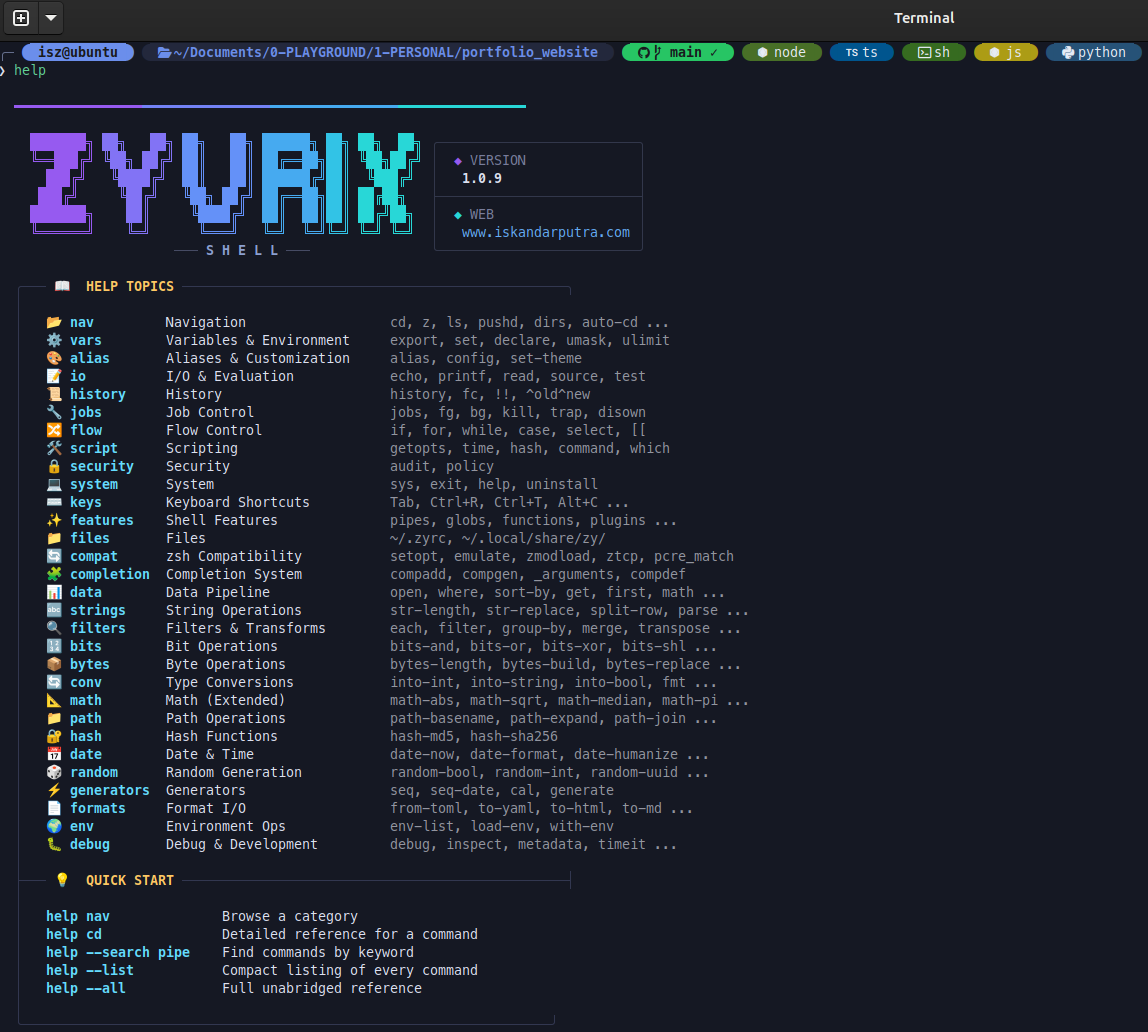Click the 'help --search pipe' command

118,952
